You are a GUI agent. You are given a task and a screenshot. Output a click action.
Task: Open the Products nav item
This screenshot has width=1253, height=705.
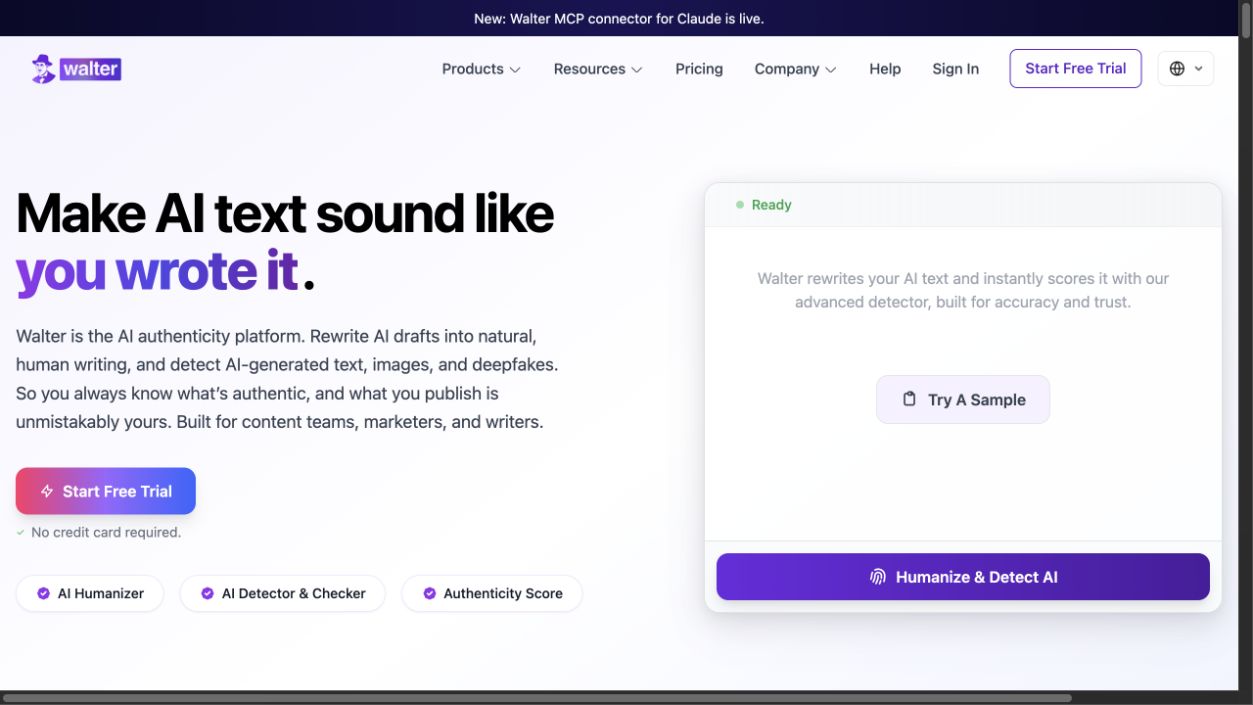pyautogui.click(x=482, y=69)
